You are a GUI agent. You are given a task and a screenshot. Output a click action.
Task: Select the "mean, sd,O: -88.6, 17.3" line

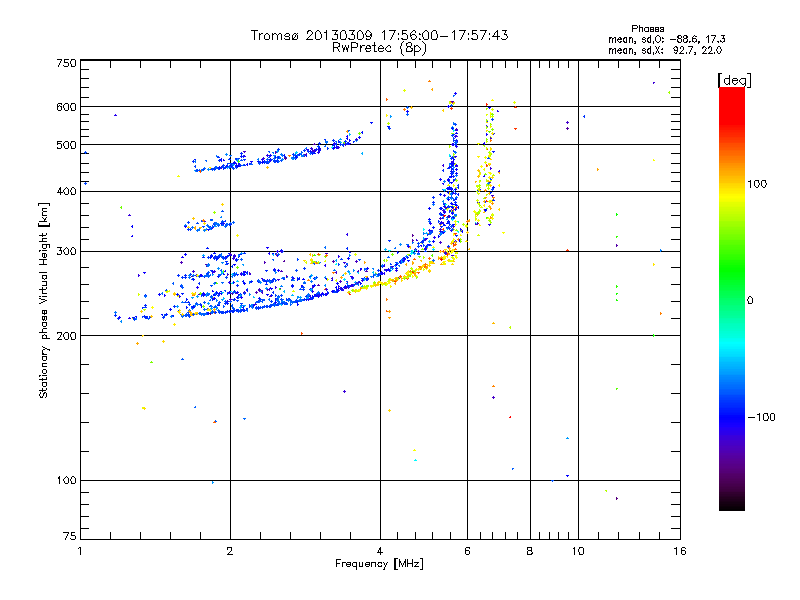click(666, 39)
